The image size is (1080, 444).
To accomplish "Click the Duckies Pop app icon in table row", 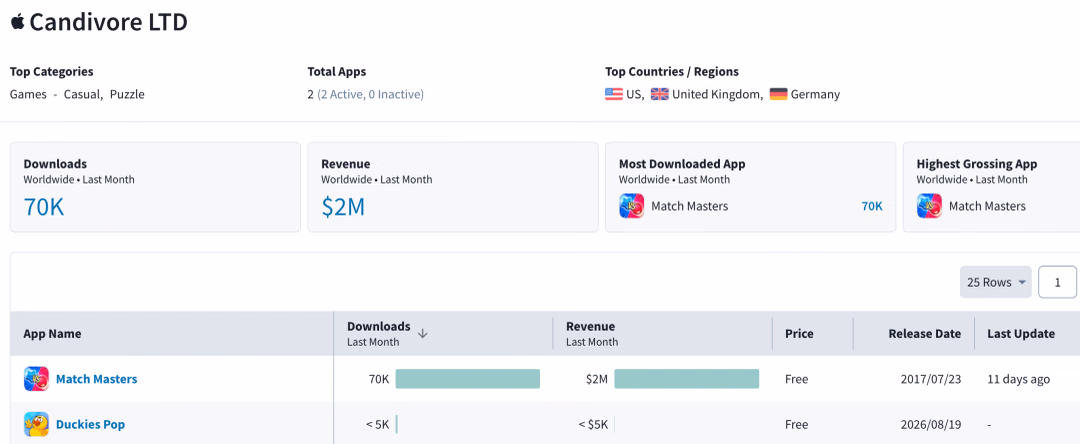I will coord(36,424).
